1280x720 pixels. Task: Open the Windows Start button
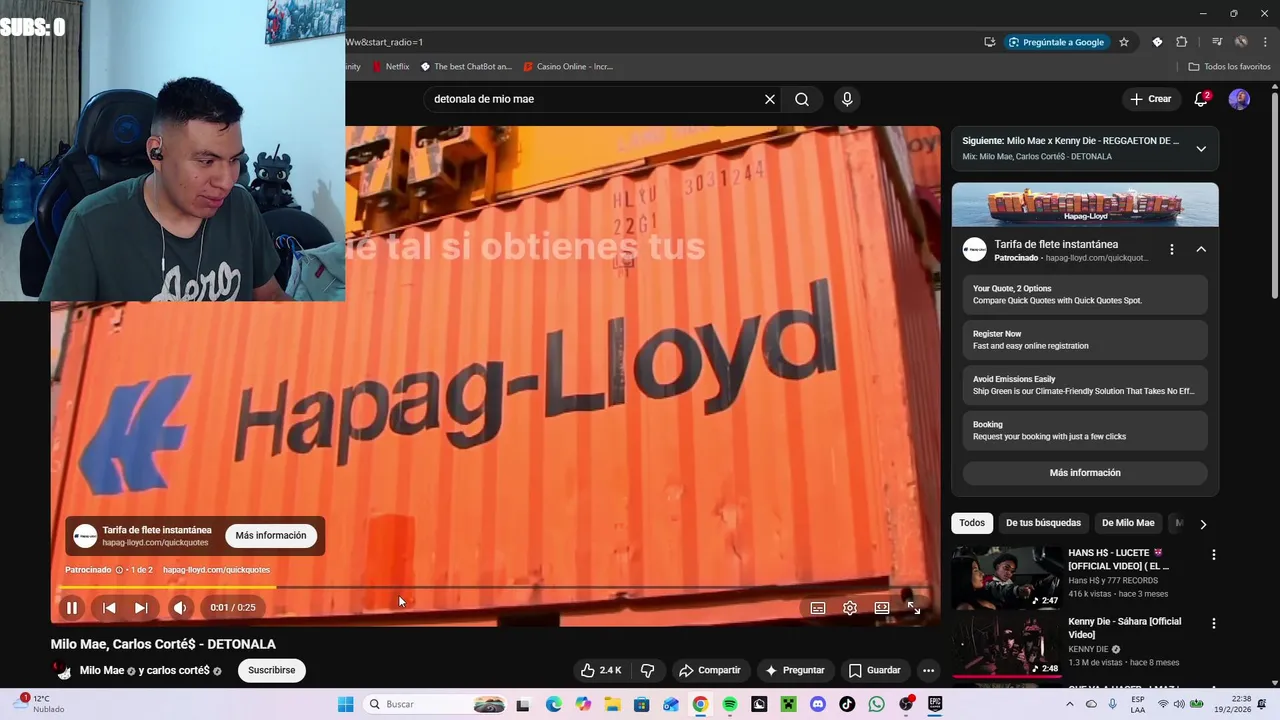click(x=345, y=704)
